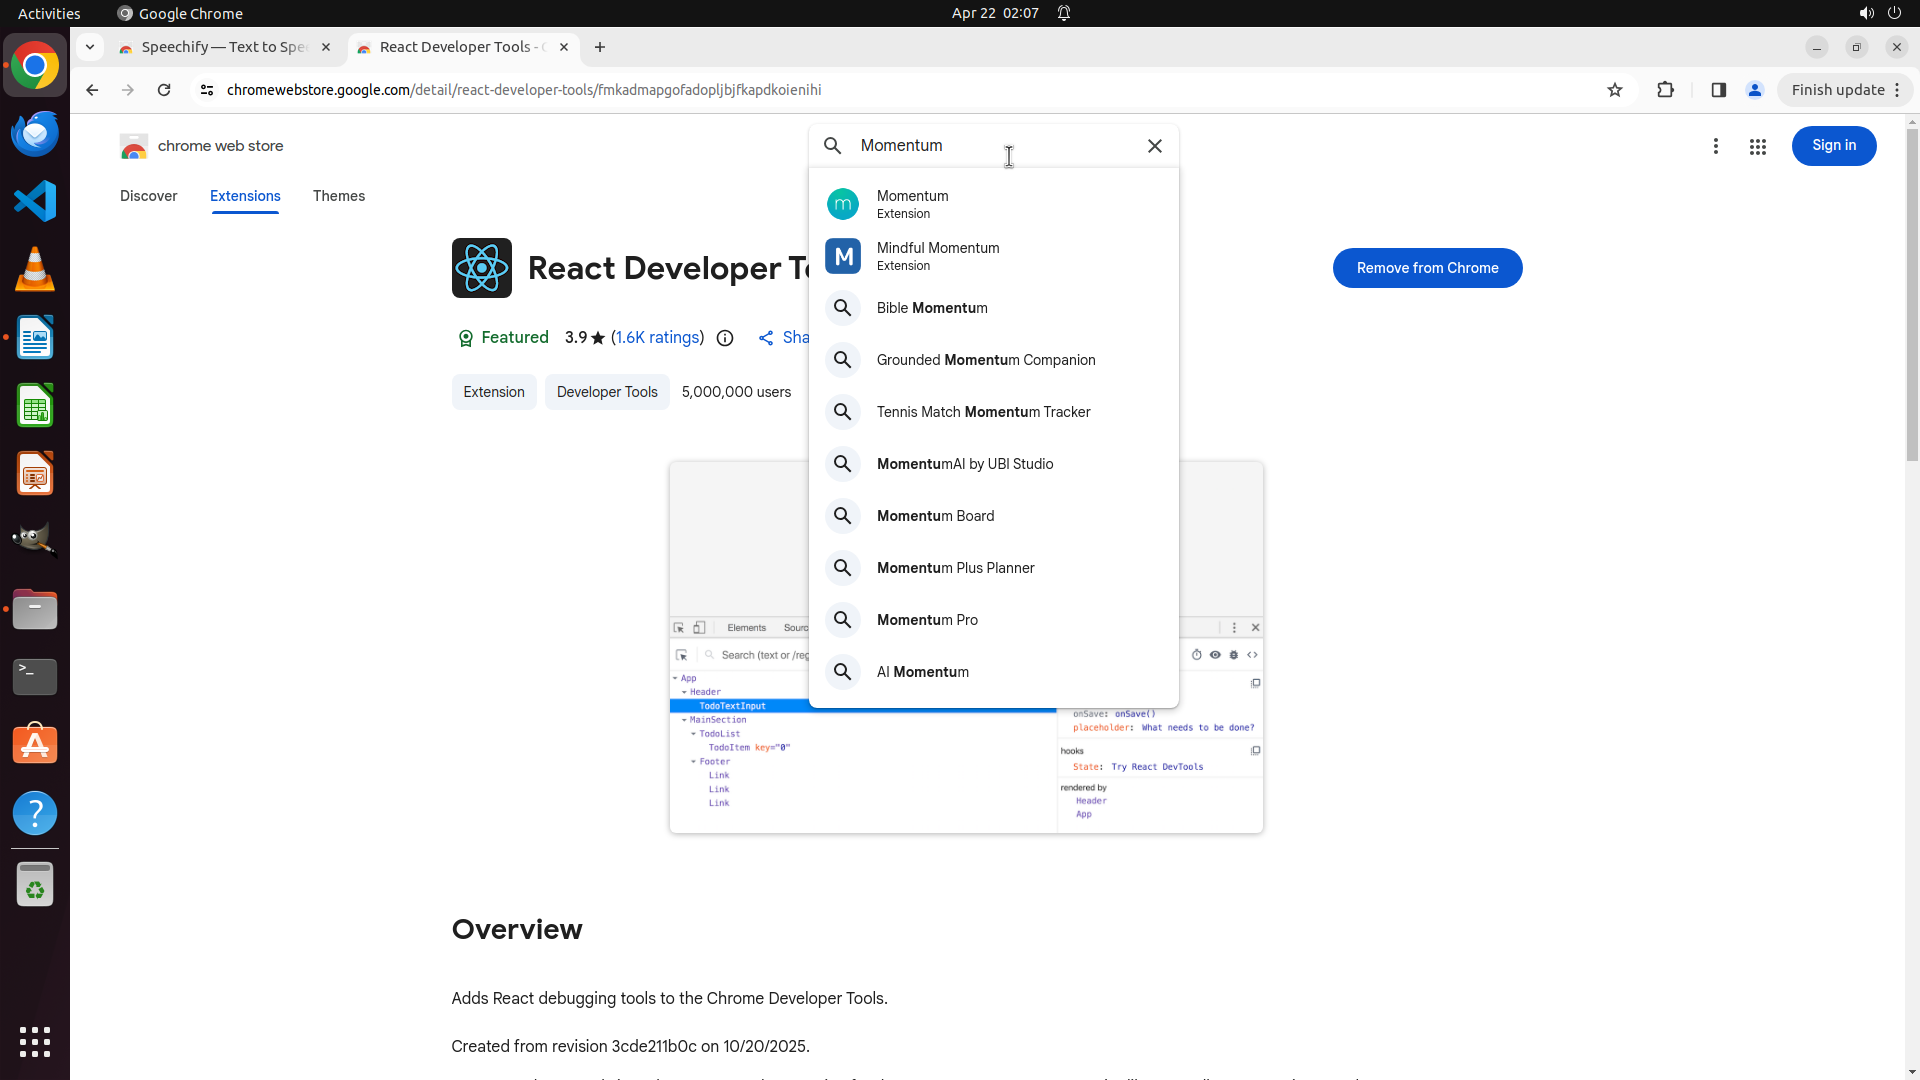Open the 1.6K ratings link
The height and width of the screenshot is (1080, 1920).
(657, 338)
